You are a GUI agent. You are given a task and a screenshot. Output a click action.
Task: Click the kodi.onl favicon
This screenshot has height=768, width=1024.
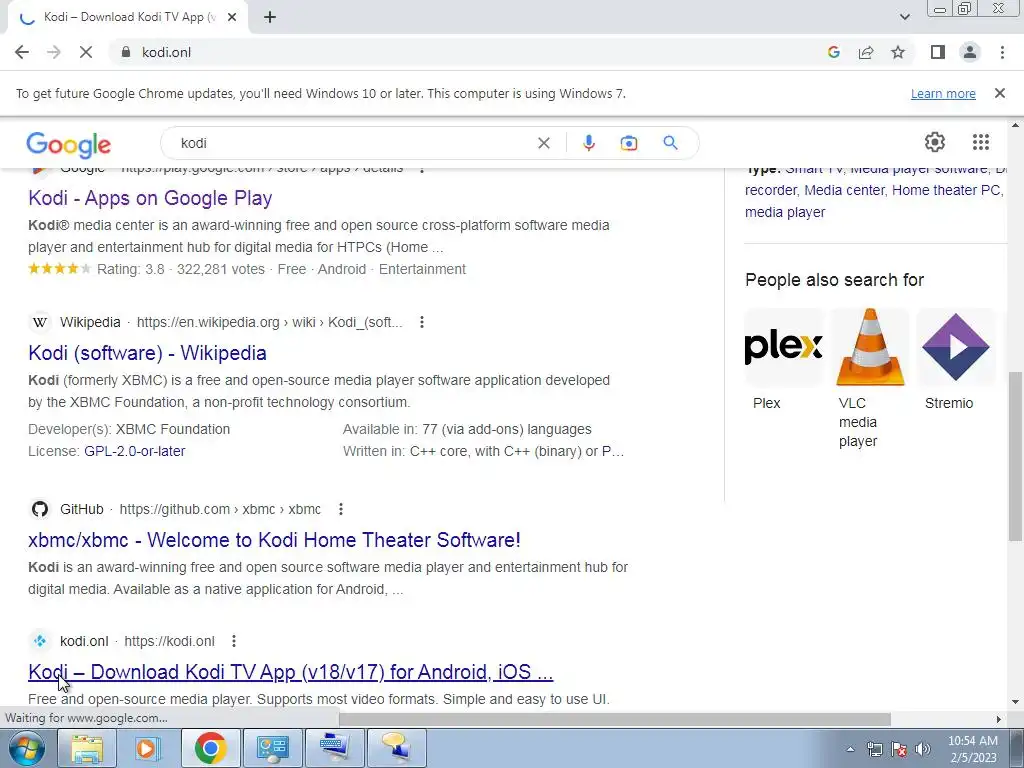[40, 641]
